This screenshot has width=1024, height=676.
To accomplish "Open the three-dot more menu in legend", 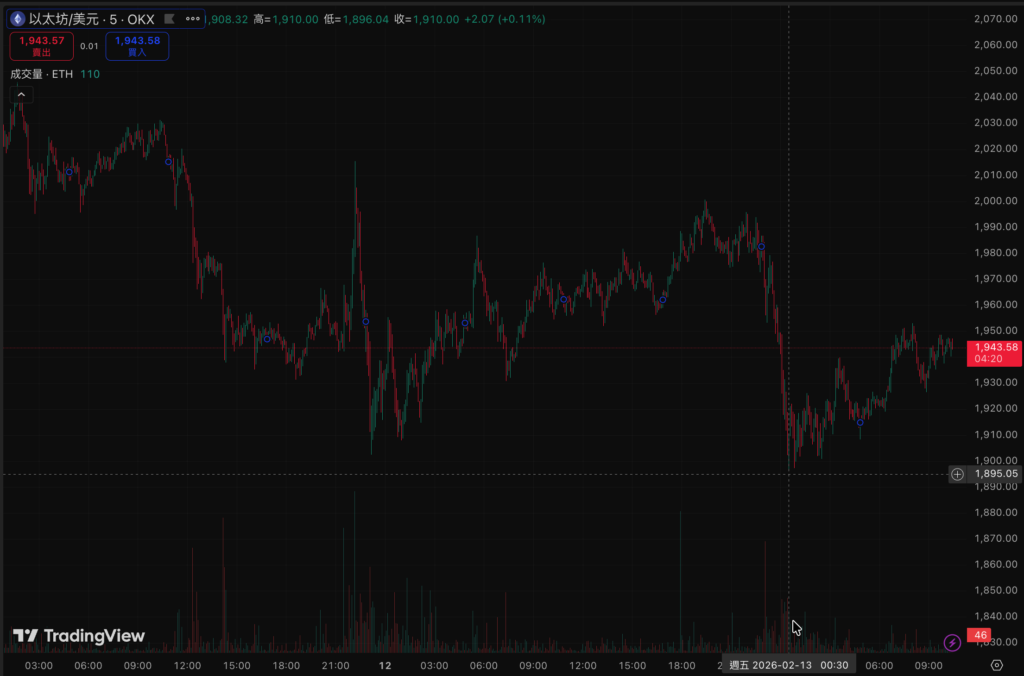I will 190,19.
